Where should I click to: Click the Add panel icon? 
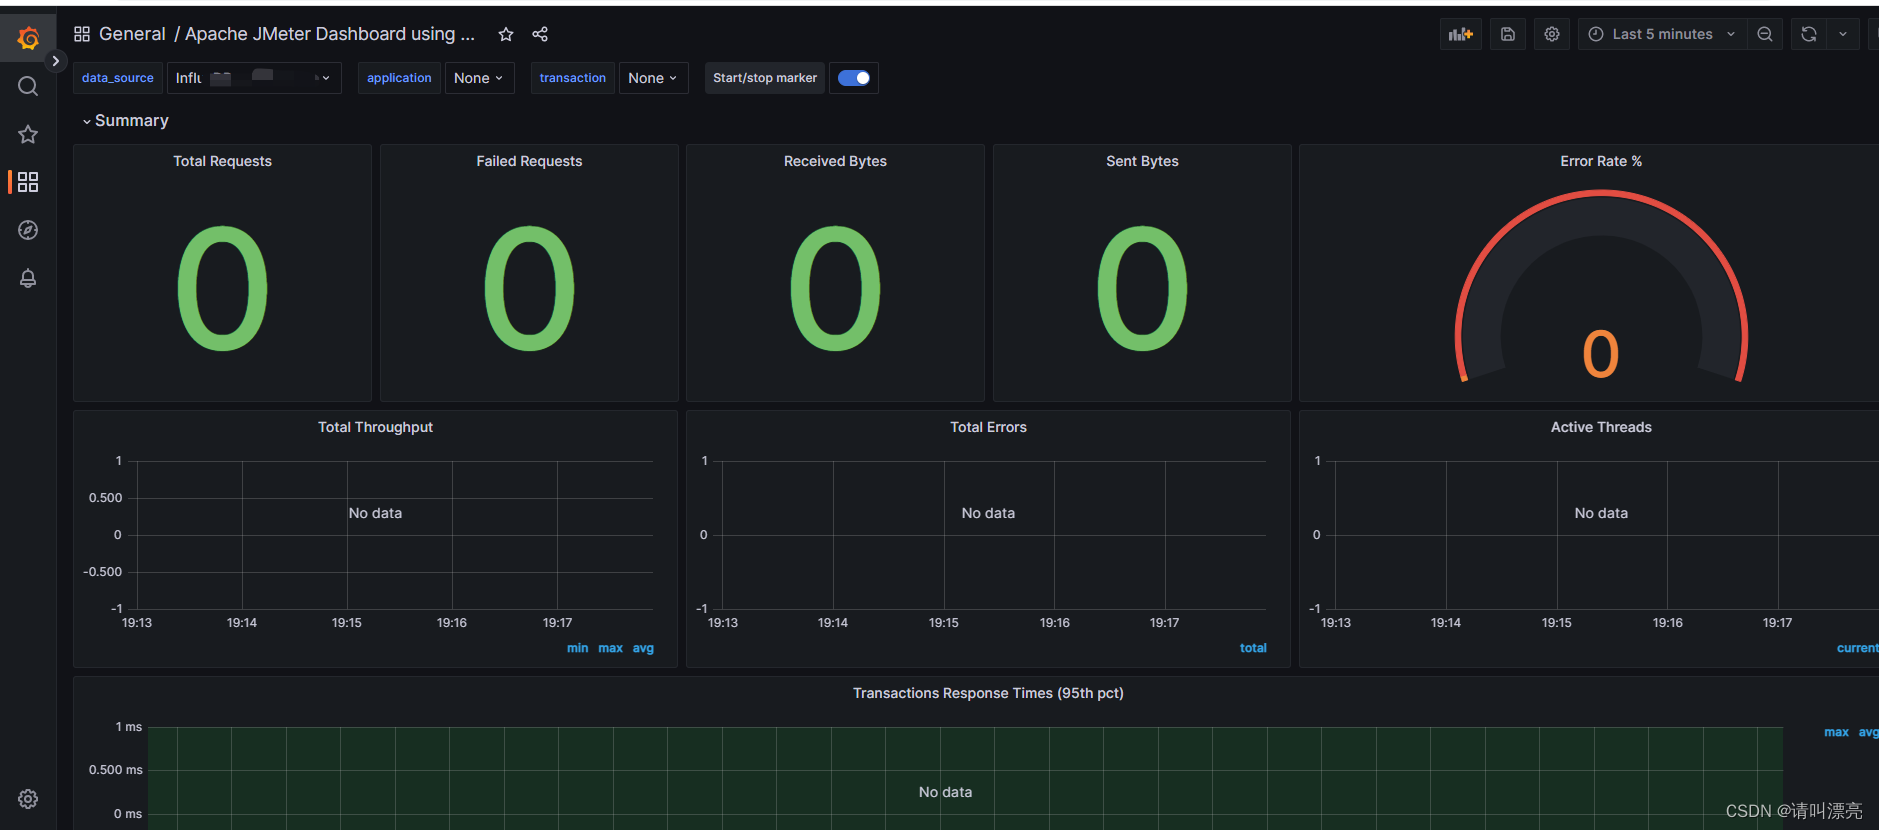1461,34
